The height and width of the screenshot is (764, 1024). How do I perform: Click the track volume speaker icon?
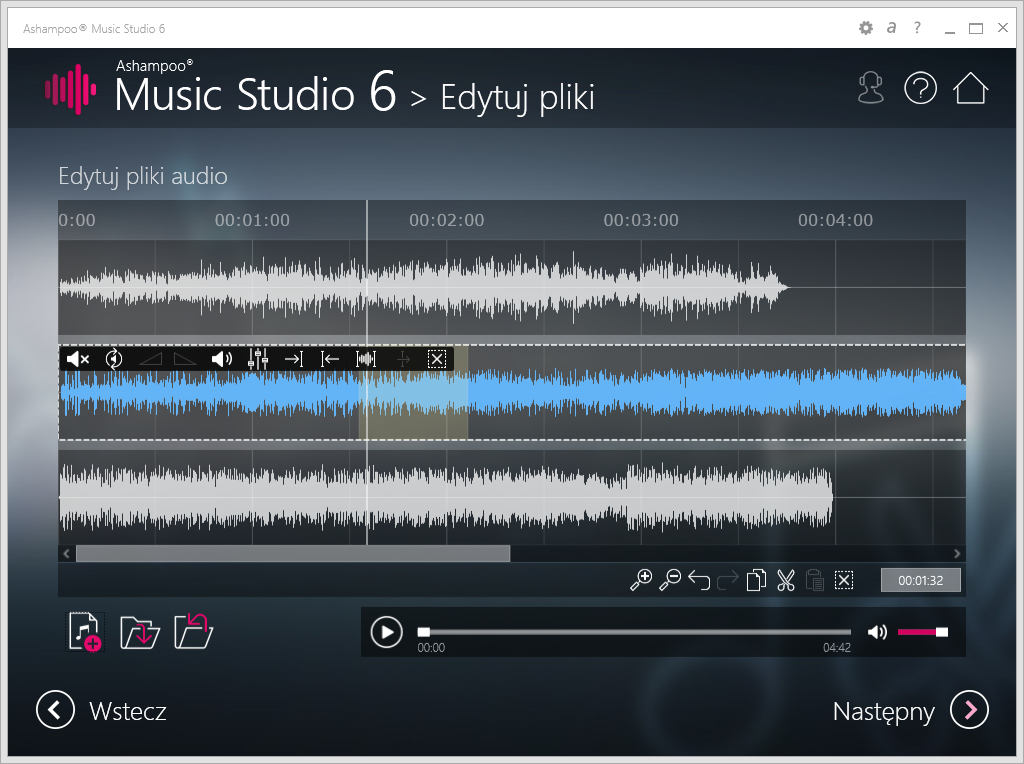(222, 359)
